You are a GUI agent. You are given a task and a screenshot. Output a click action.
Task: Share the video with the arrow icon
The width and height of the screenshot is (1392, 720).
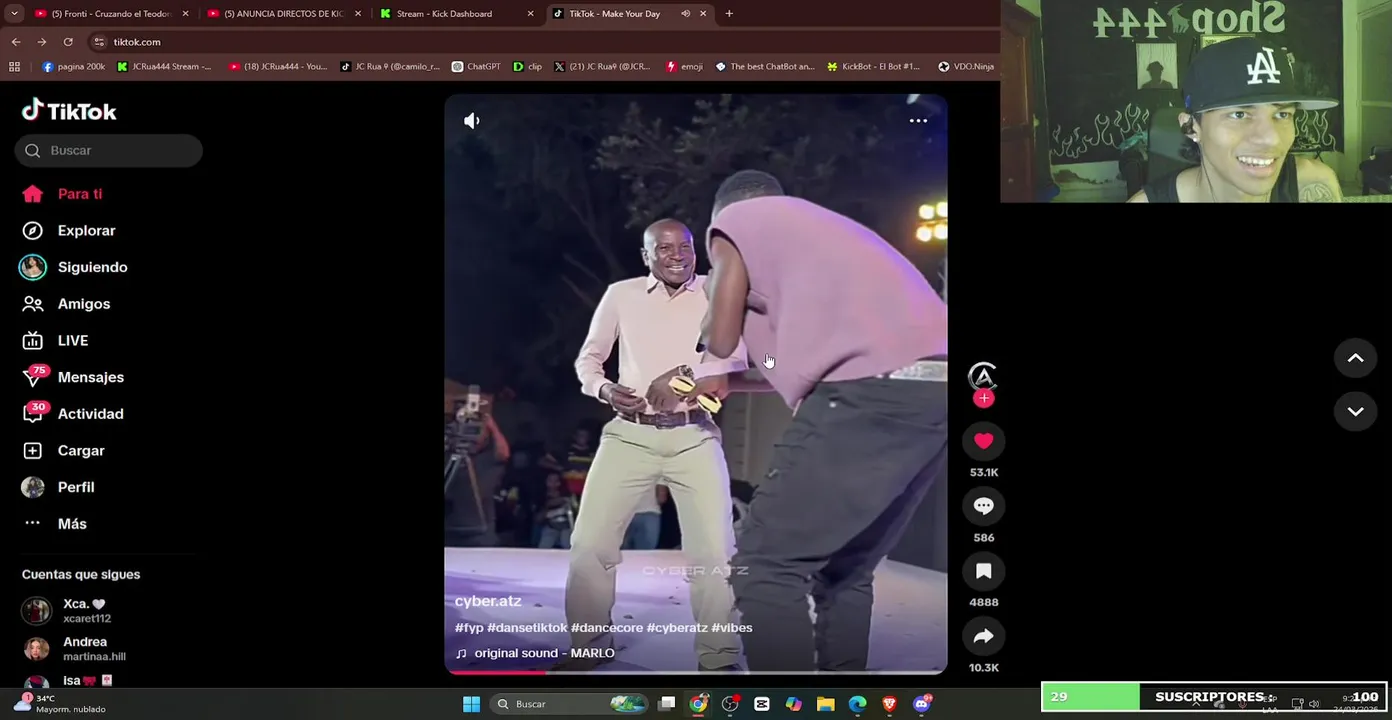[x=984, y=636]
